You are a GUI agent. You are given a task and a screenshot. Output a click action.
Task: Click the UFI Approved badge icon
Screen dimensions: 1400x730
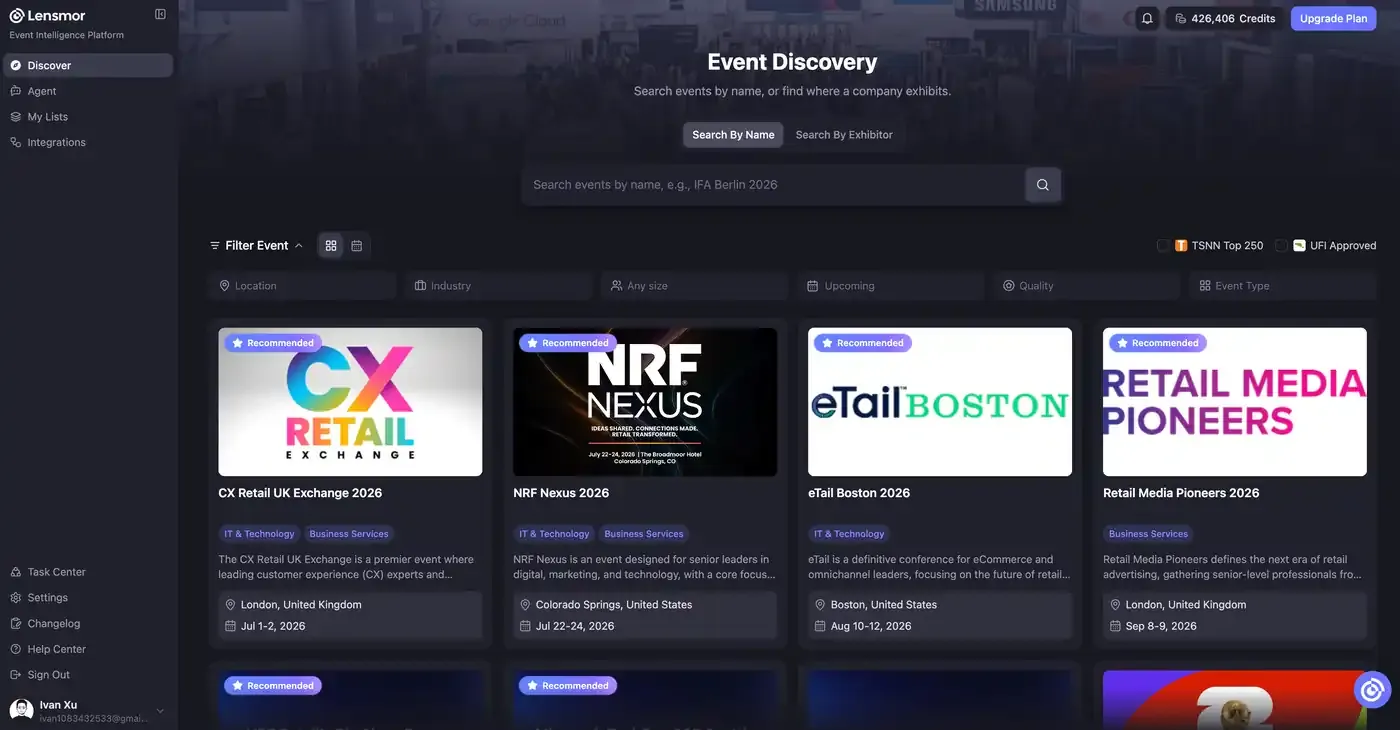tap(1299, 245)
